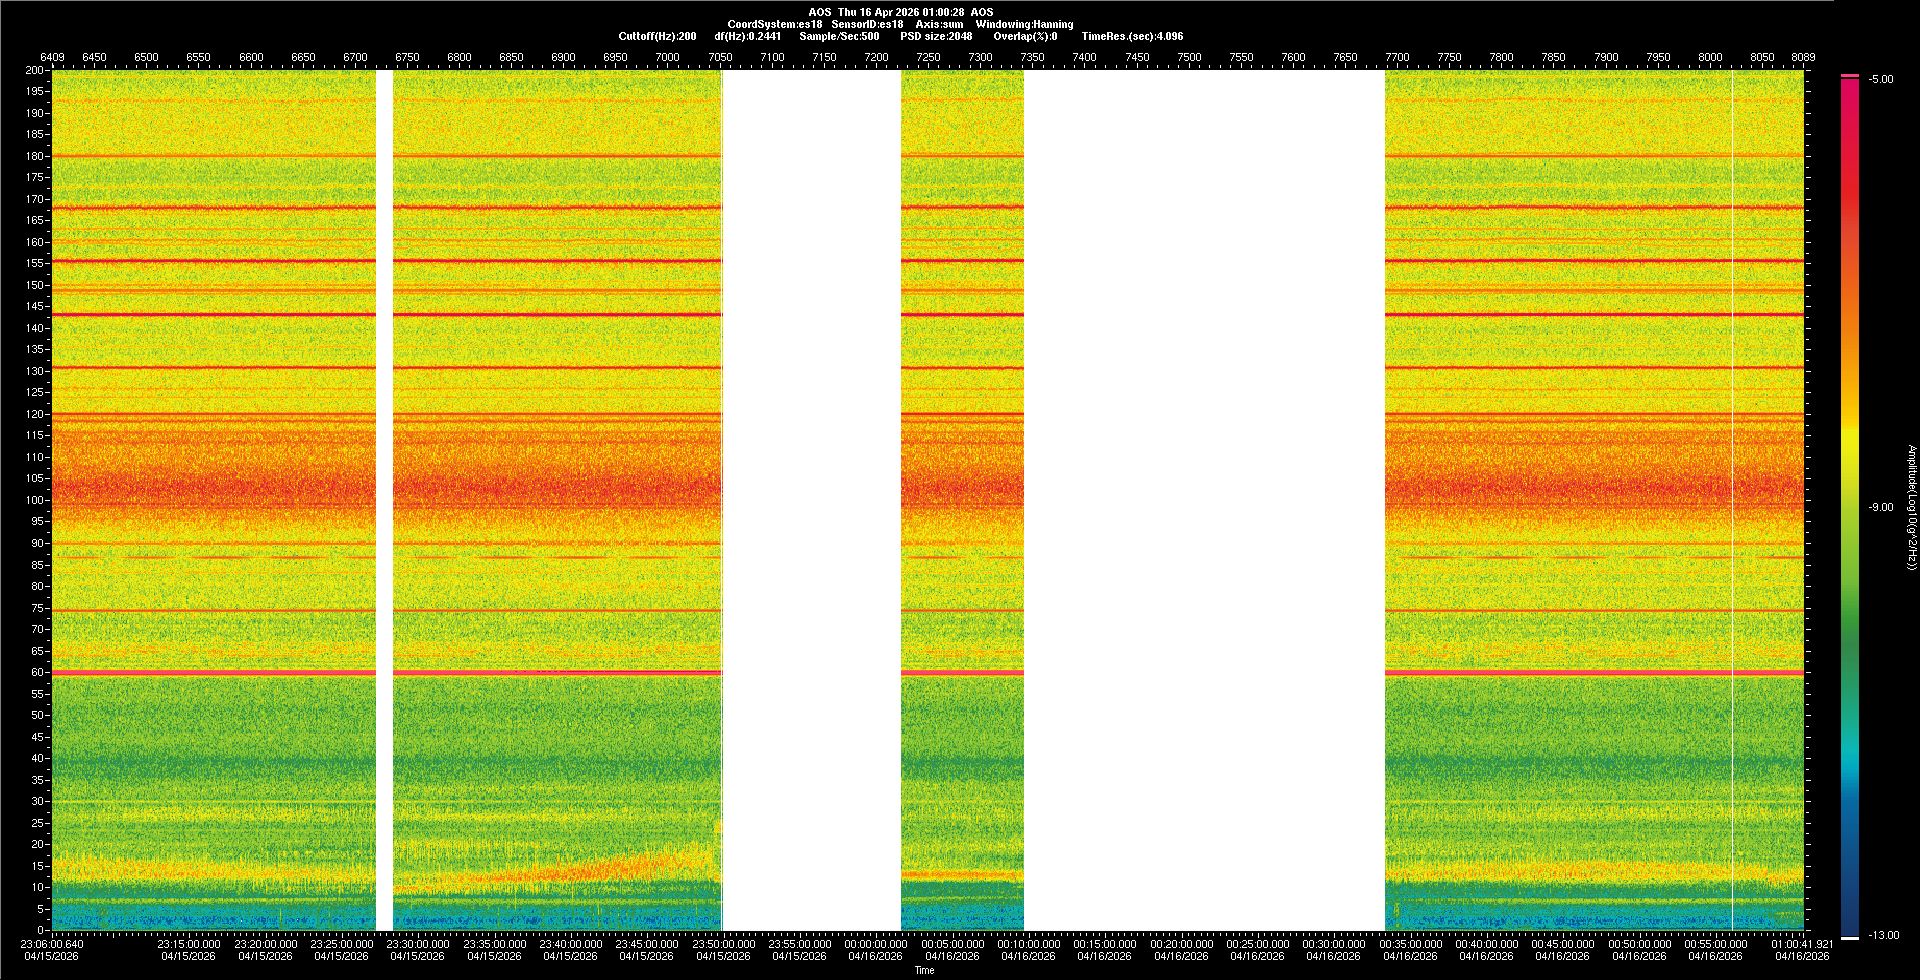Click the 23:06:00.640 start time label

click(x=52, y=944)
